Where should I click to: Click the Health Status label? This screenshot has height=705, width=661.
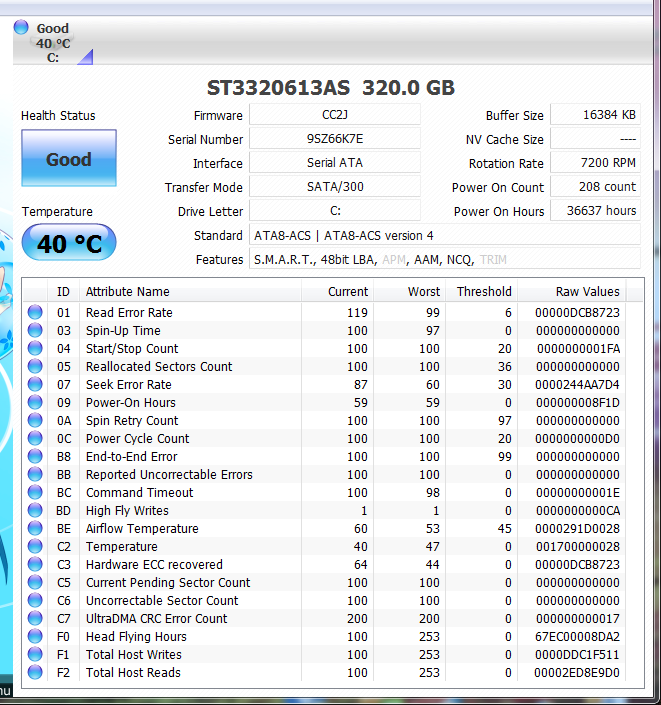tap(58, 116)
